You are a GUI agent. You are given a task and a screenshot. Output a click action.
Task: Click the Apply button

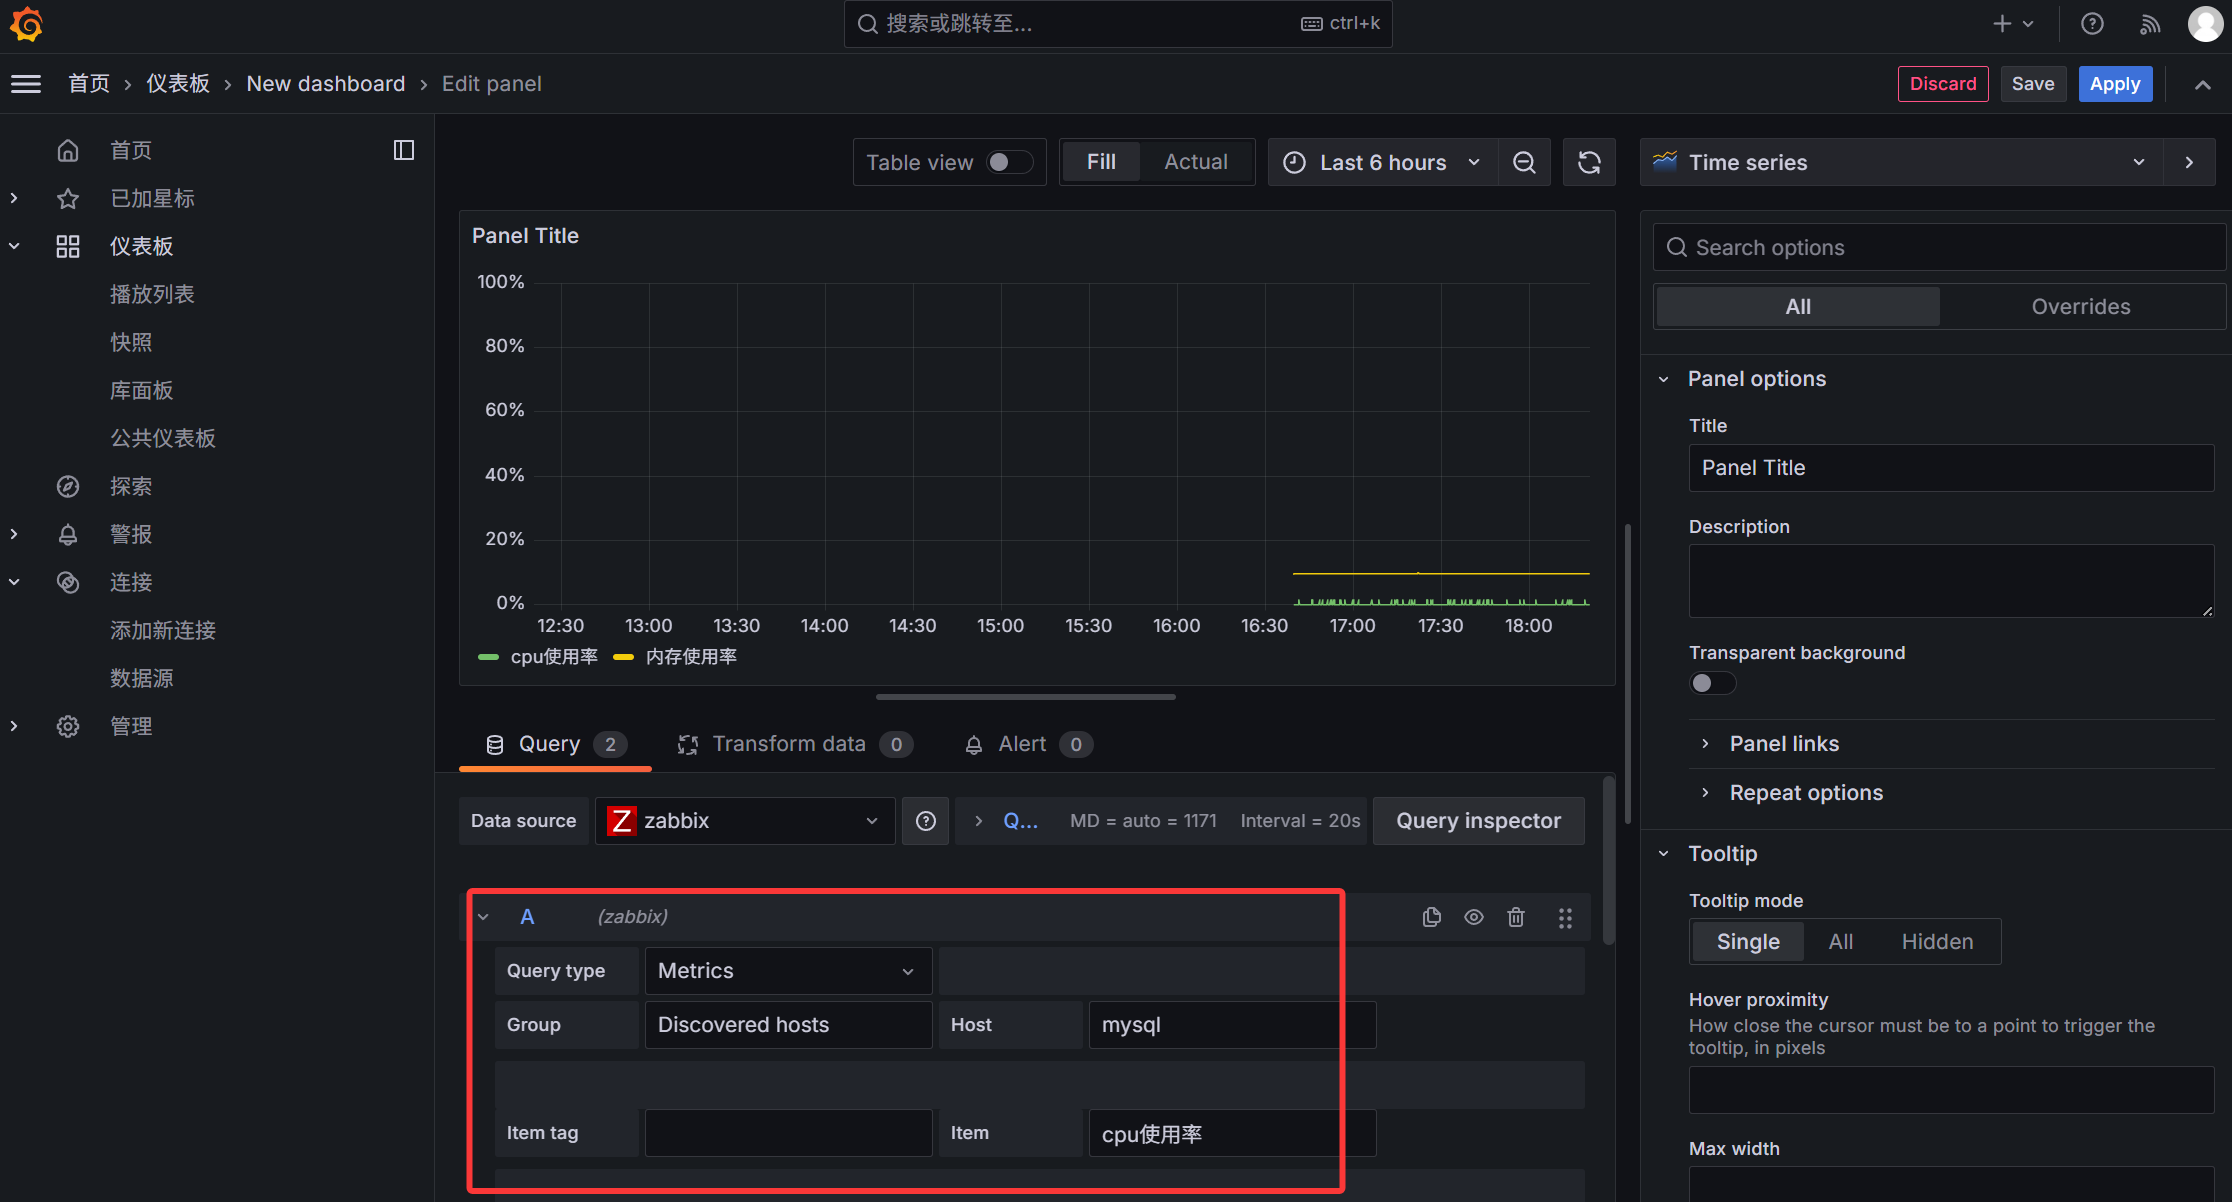2114,84
